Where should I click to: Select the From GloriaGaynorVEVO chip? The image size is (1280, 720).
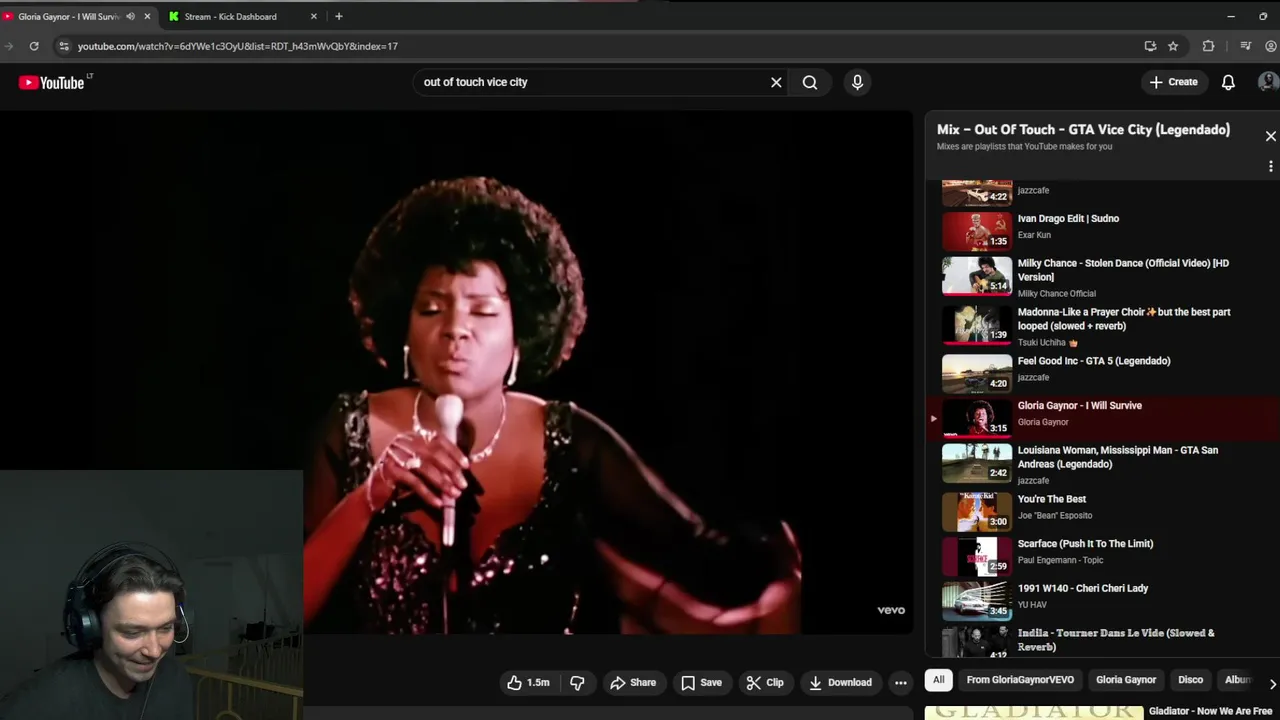coord(1020,680)
